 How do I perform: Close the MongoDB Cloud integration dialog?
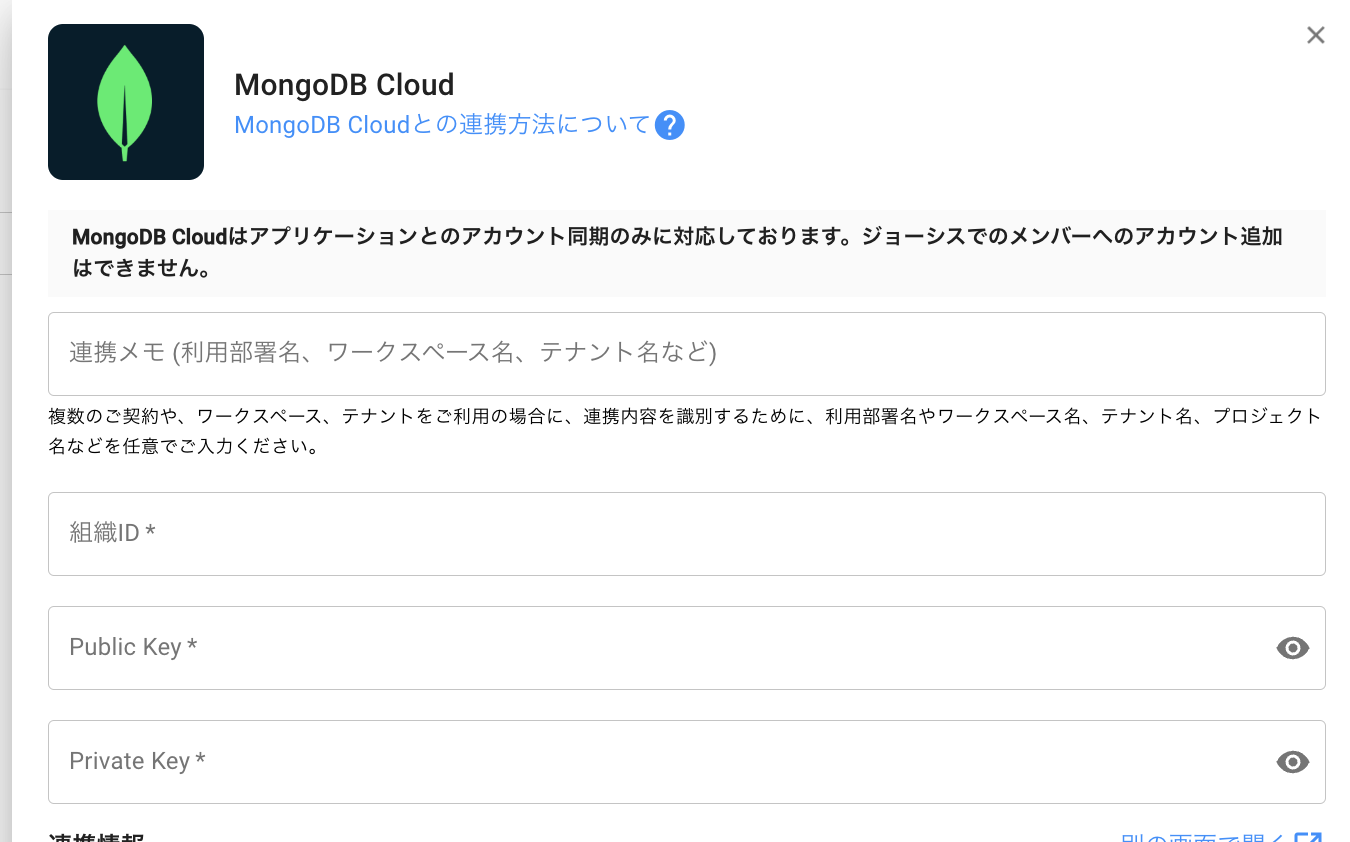(x=1315, y=36)
